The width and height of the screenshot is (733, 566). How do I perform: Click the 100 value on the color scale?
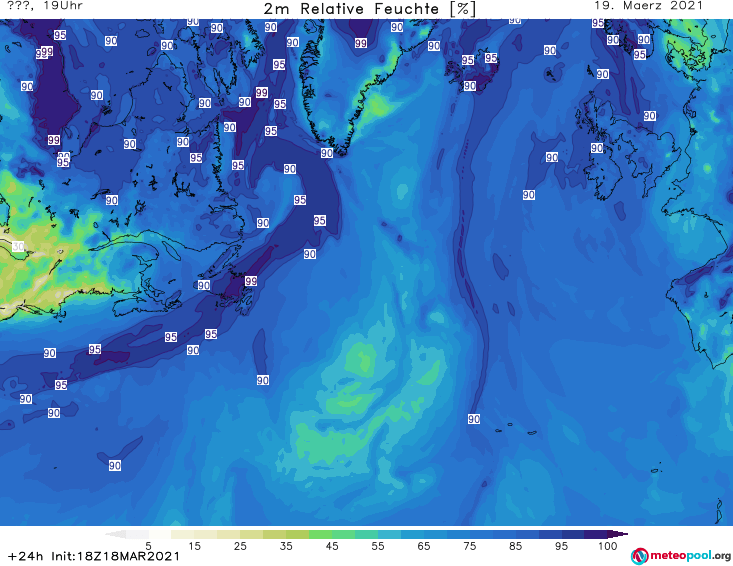point(608,546)
